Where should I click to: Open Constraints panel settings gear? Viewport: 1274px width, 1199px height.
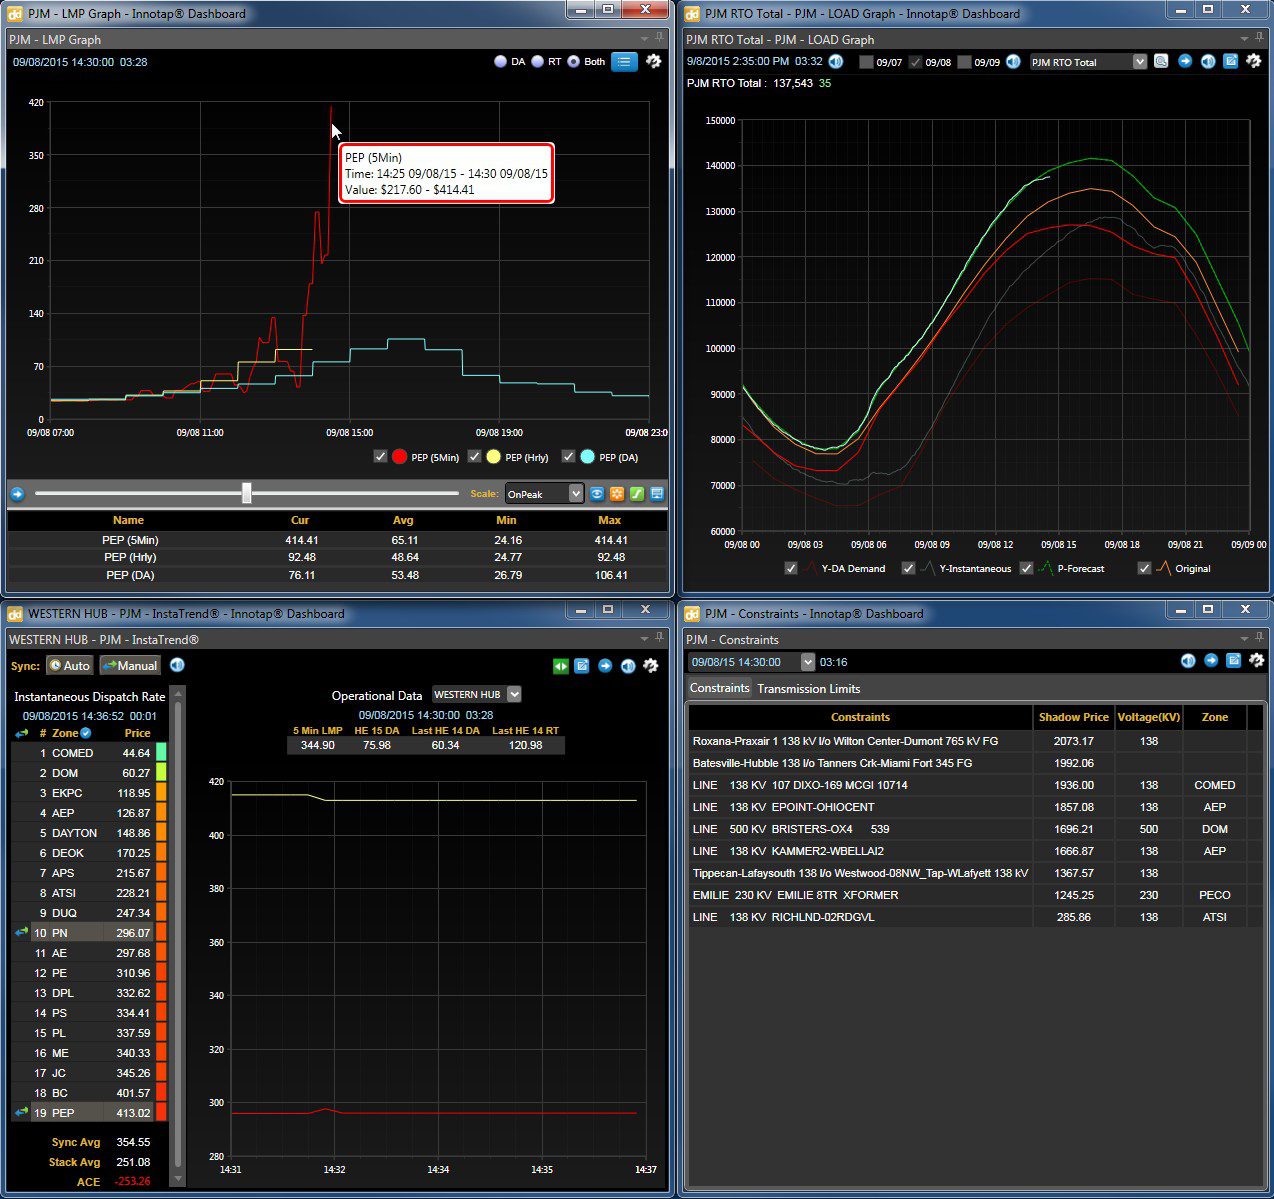1257,661
